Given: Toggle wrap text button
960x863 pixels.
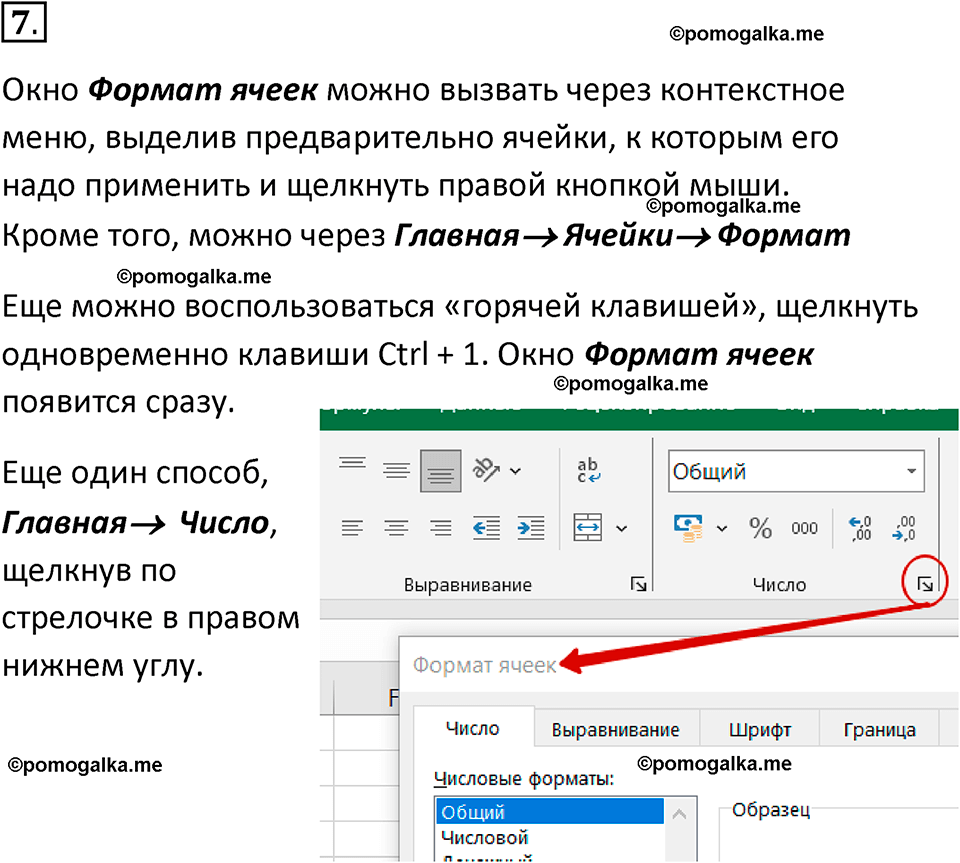Looking at the screenshot, I should coord(588,470).
